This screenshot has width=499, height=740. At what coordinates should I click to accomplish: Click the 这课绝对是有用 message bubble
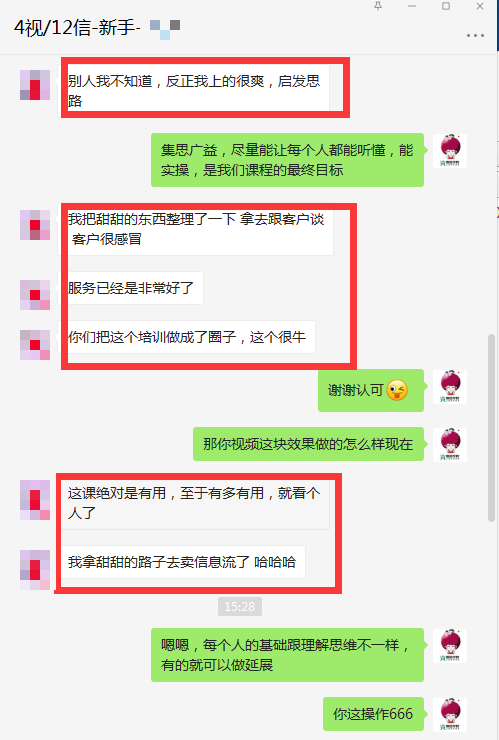(x=194, y=503)
